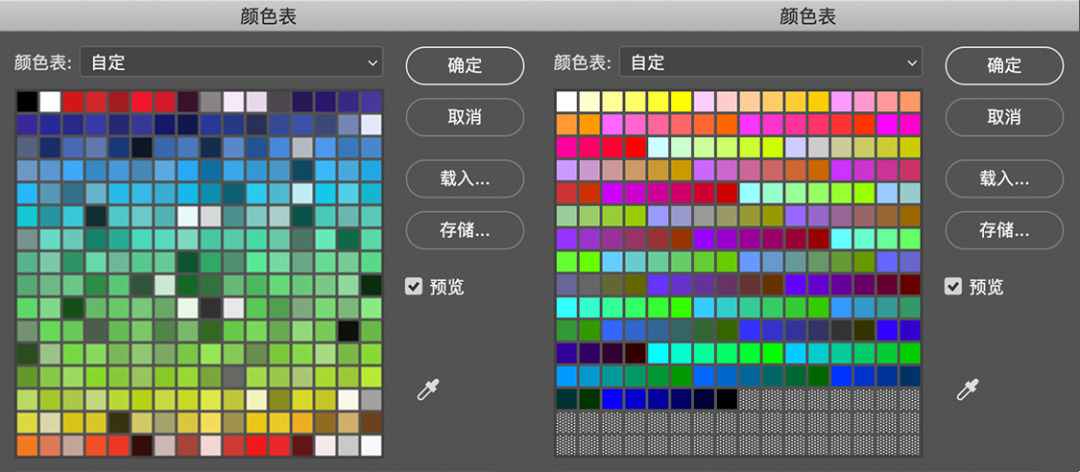
Task: Toggle 预览 checkbox in left color table
Action: pos(413,286)
